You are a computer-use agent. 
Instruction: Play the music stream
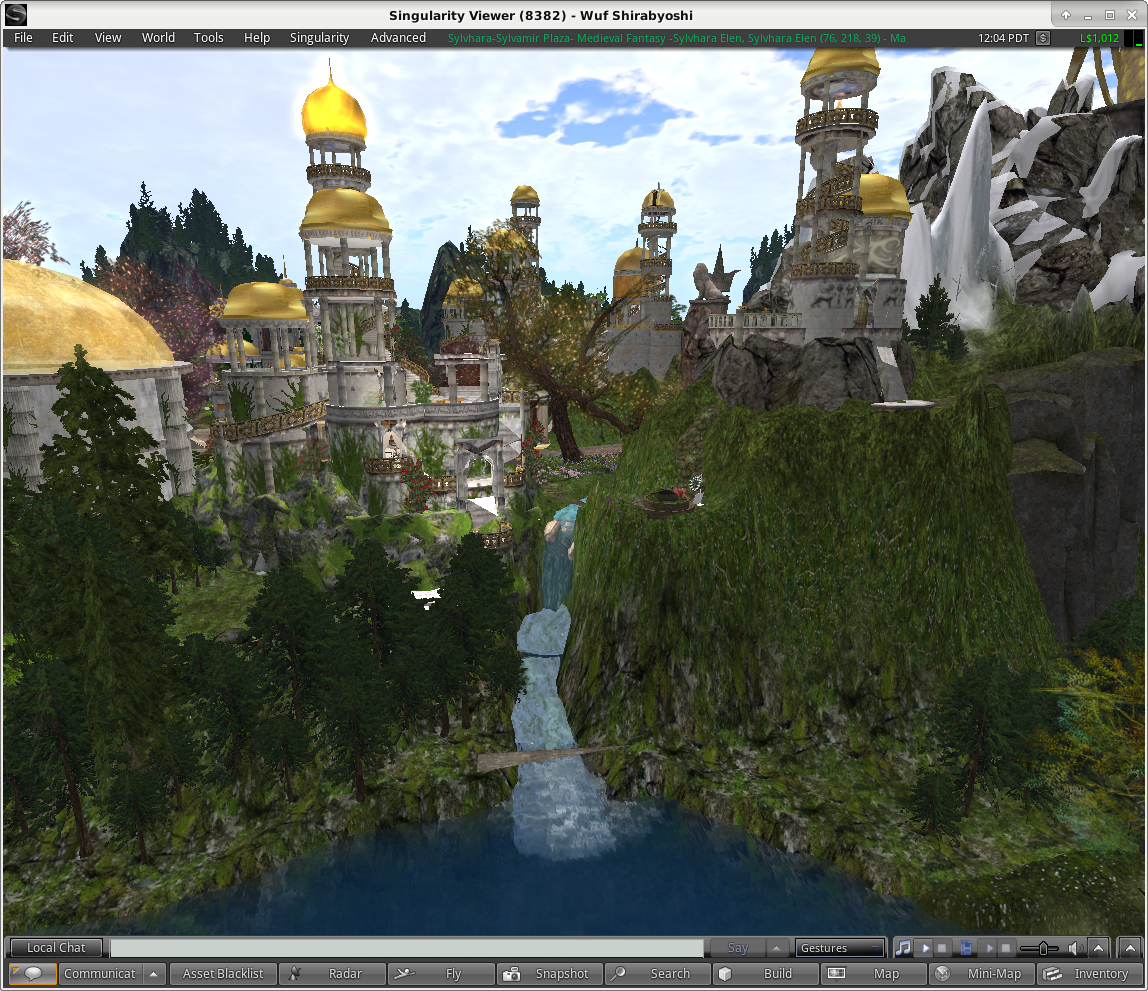[925, 948]
